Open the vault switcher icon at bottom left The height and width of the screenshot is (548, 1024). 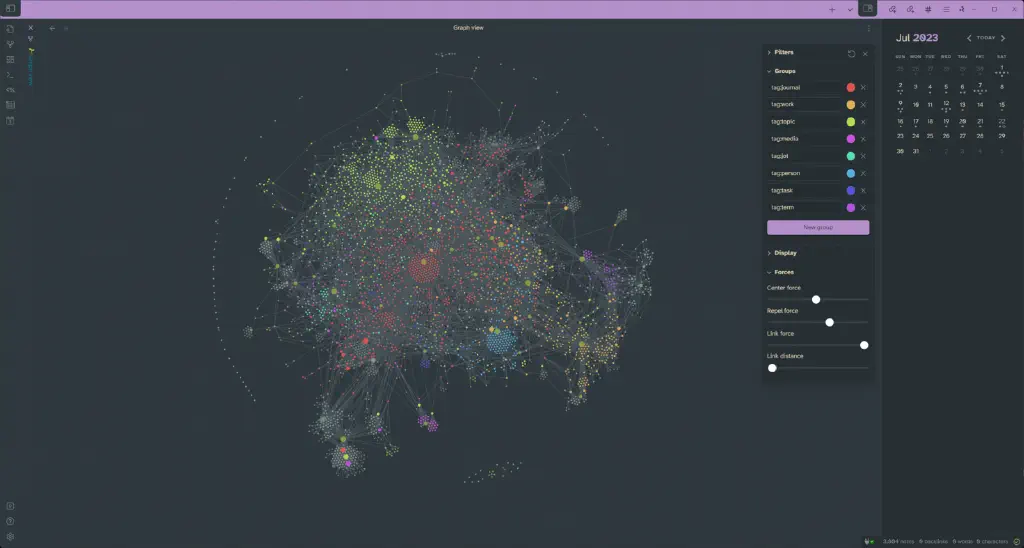(x=10, y=506)
